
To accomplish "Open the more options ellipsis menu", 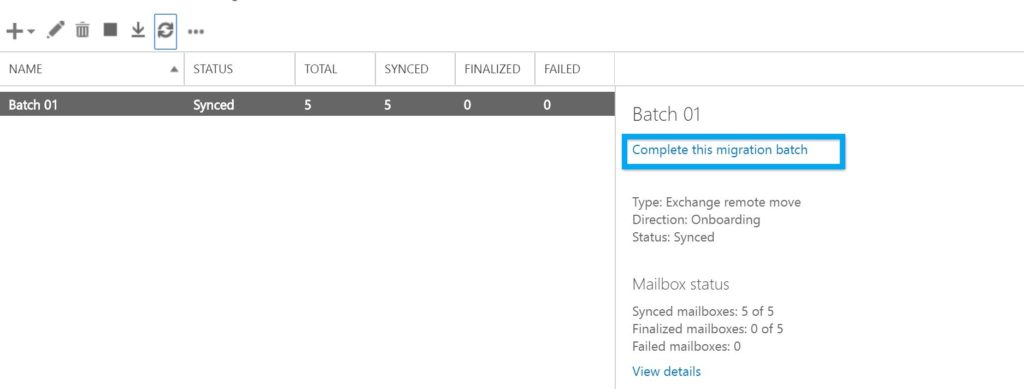I will click(x=196, y=31).
